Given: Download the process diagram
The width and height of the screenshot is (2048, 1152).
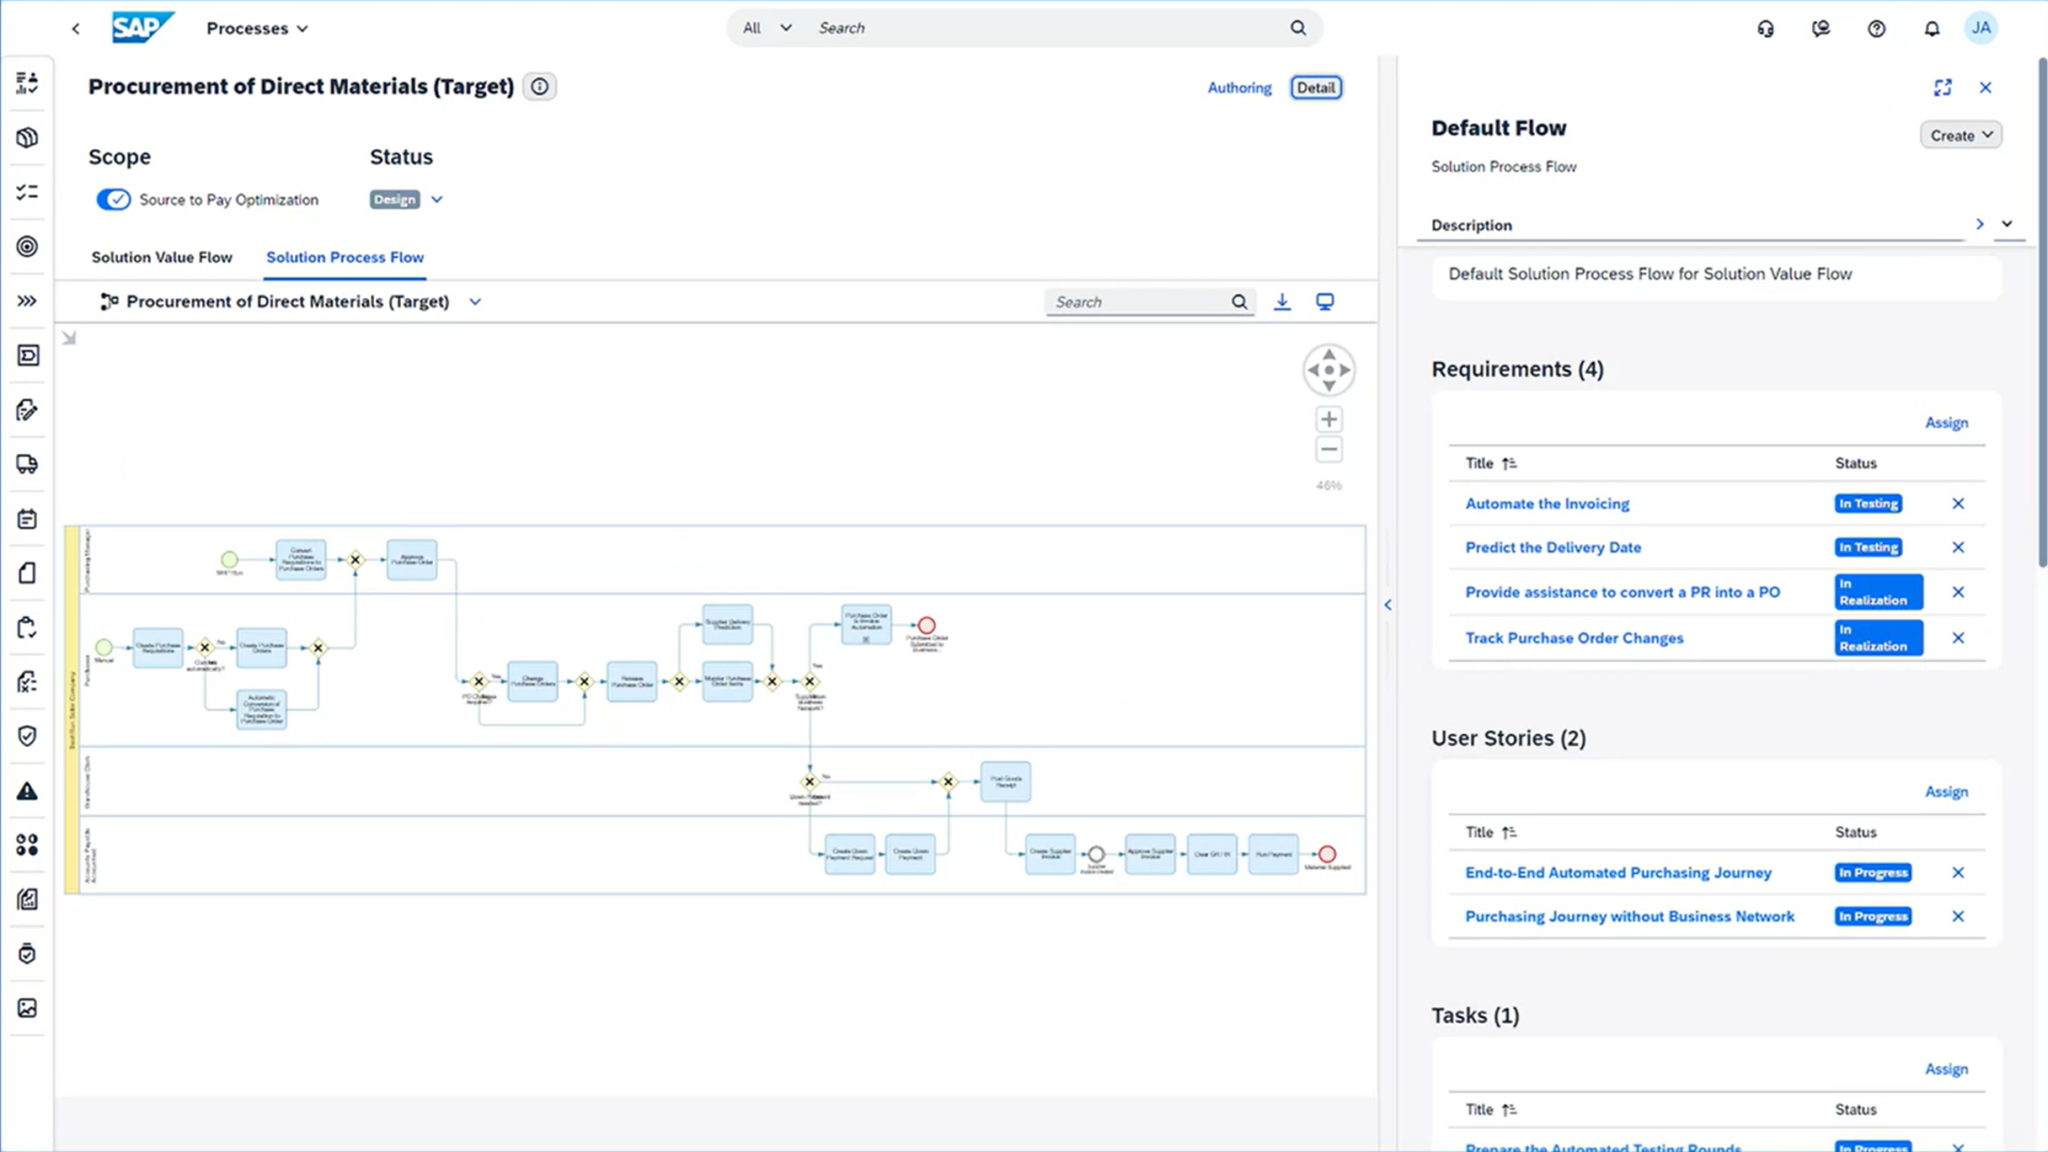Looking at the screenshot, I should point(1283,301).
